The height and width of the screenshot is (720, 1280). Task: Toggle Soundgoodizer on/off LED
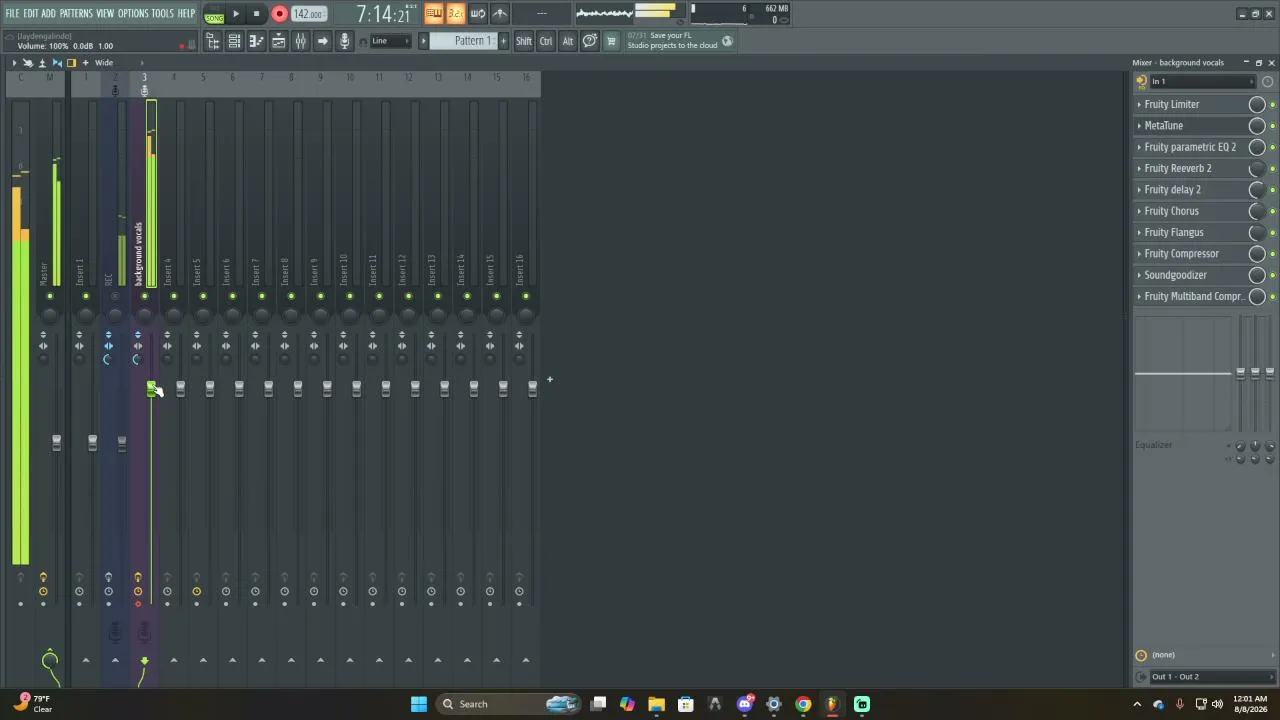[x=1272, y=276]
